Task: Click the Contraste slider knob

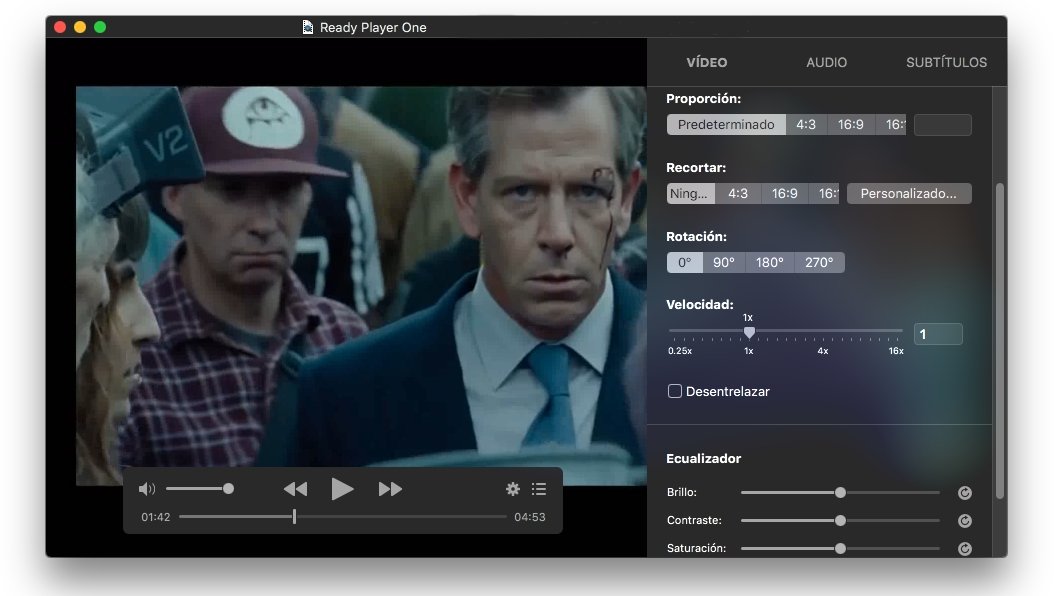Action: (x=840, y=521)
